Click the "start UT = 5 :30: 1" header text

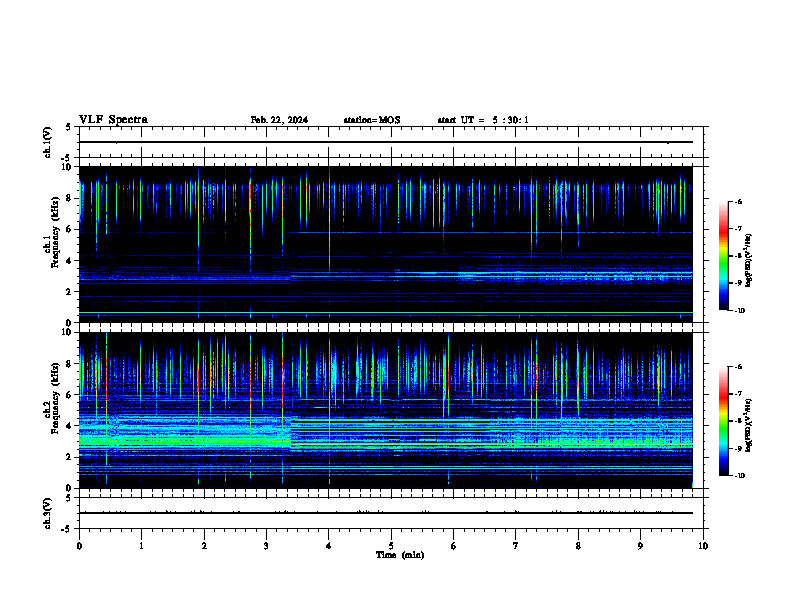point(483,120)
